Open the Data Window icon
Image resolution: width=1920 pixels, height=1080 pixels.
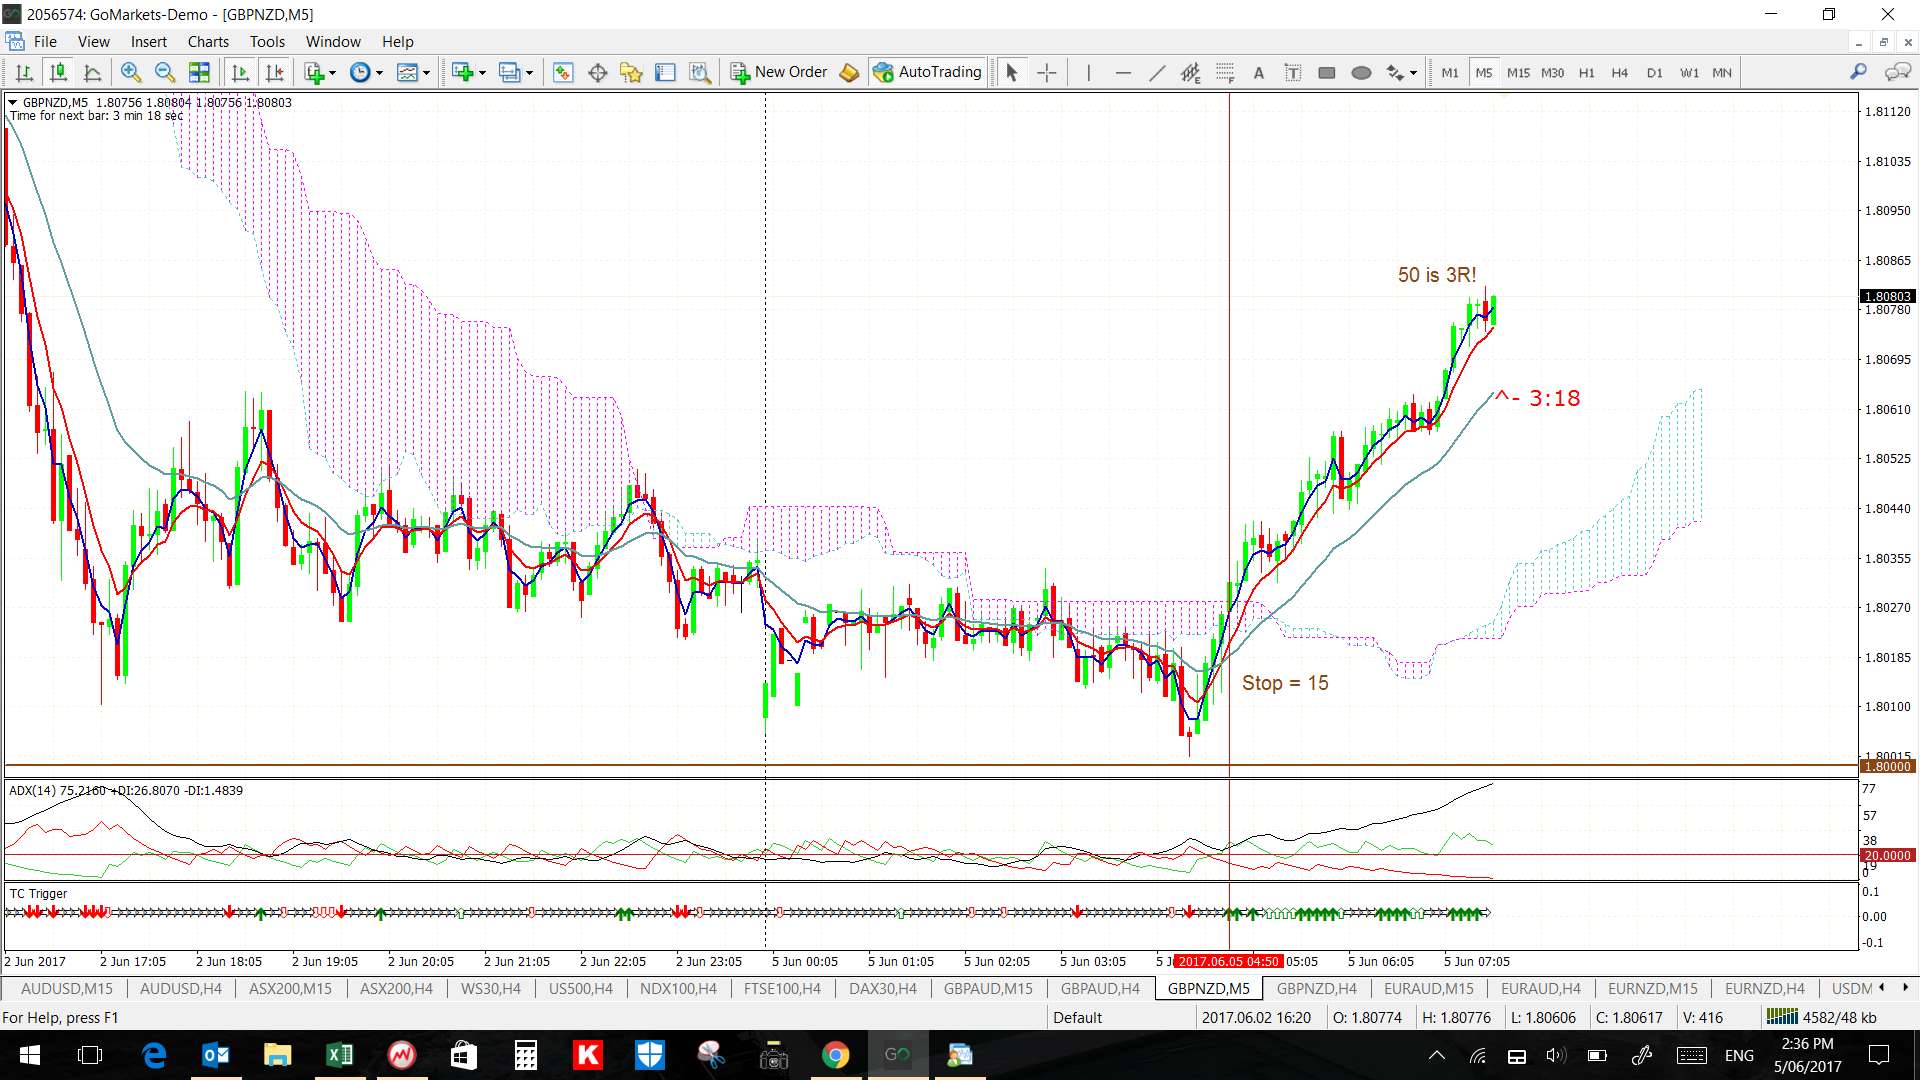[598, 72]
